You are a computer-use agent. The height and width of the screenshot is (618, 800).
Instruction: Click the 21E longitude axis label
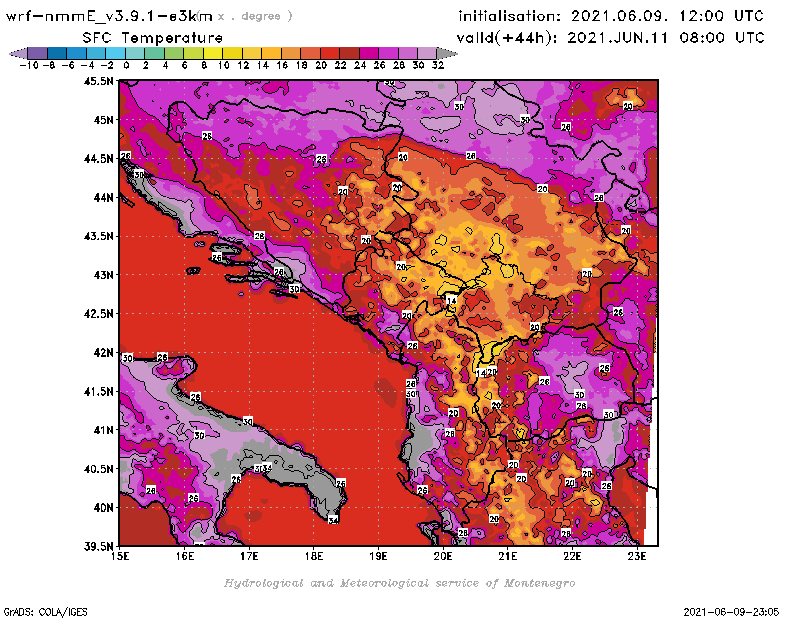tap(508, 556)
